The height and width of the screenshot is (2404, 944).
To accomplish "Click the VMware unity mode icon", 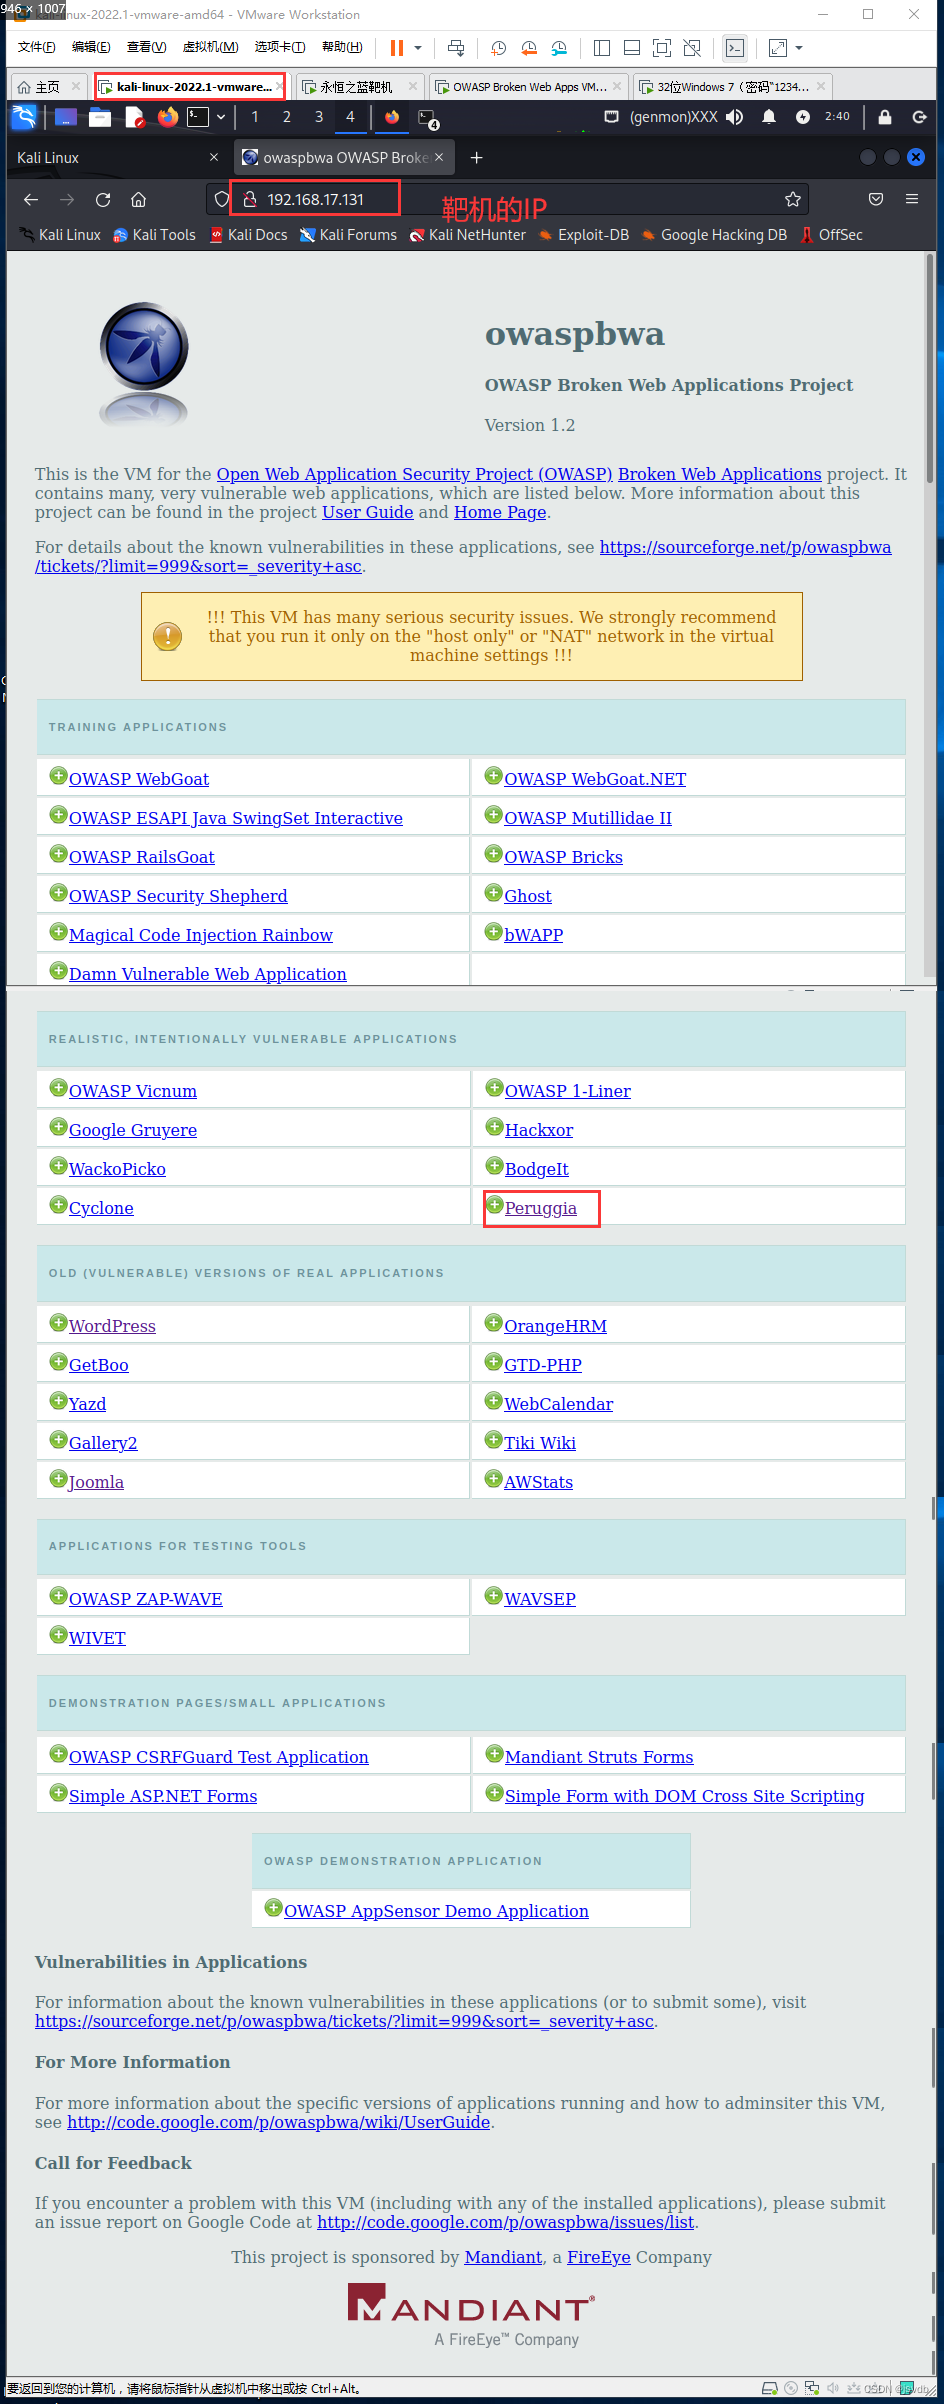I will point(692,48).
